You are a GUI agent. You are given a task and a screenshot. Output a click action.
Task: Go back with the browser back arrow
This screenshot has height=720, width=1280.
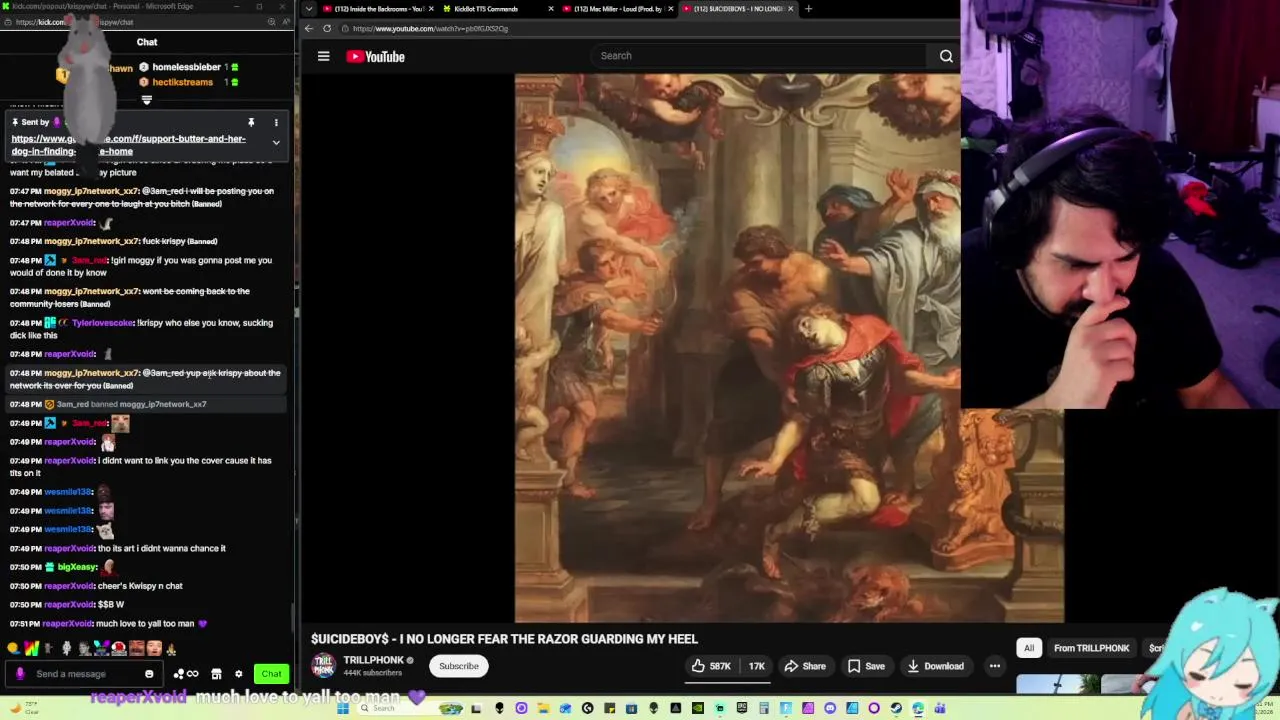coord(309,28)
